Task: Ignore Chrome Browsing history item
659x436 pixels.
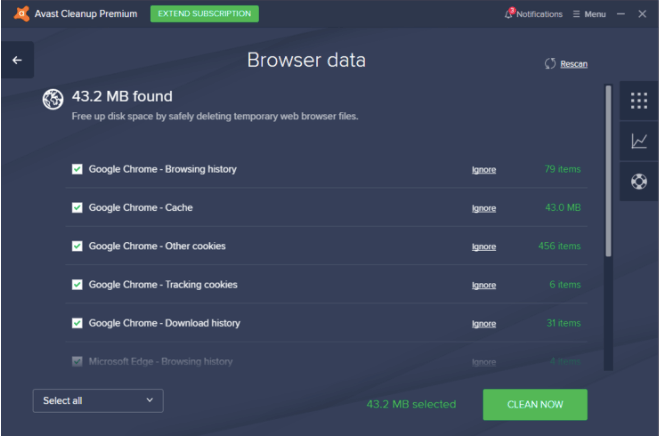Action: click(x=484, y=169)
